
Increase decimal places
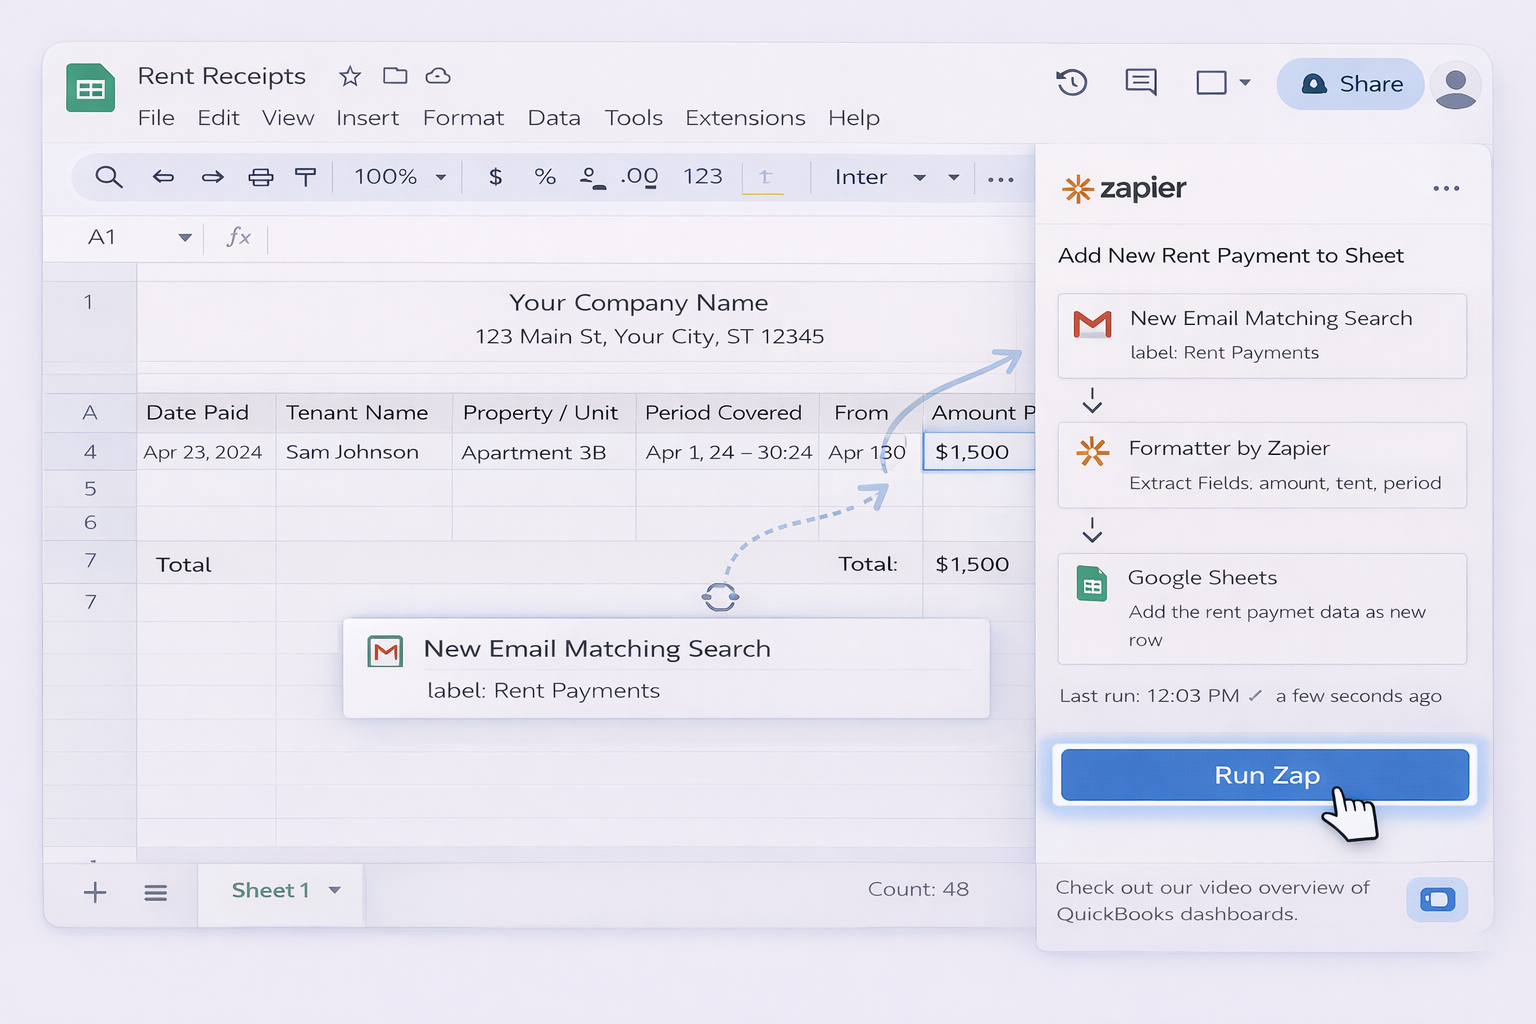click(x=639, y=178)
